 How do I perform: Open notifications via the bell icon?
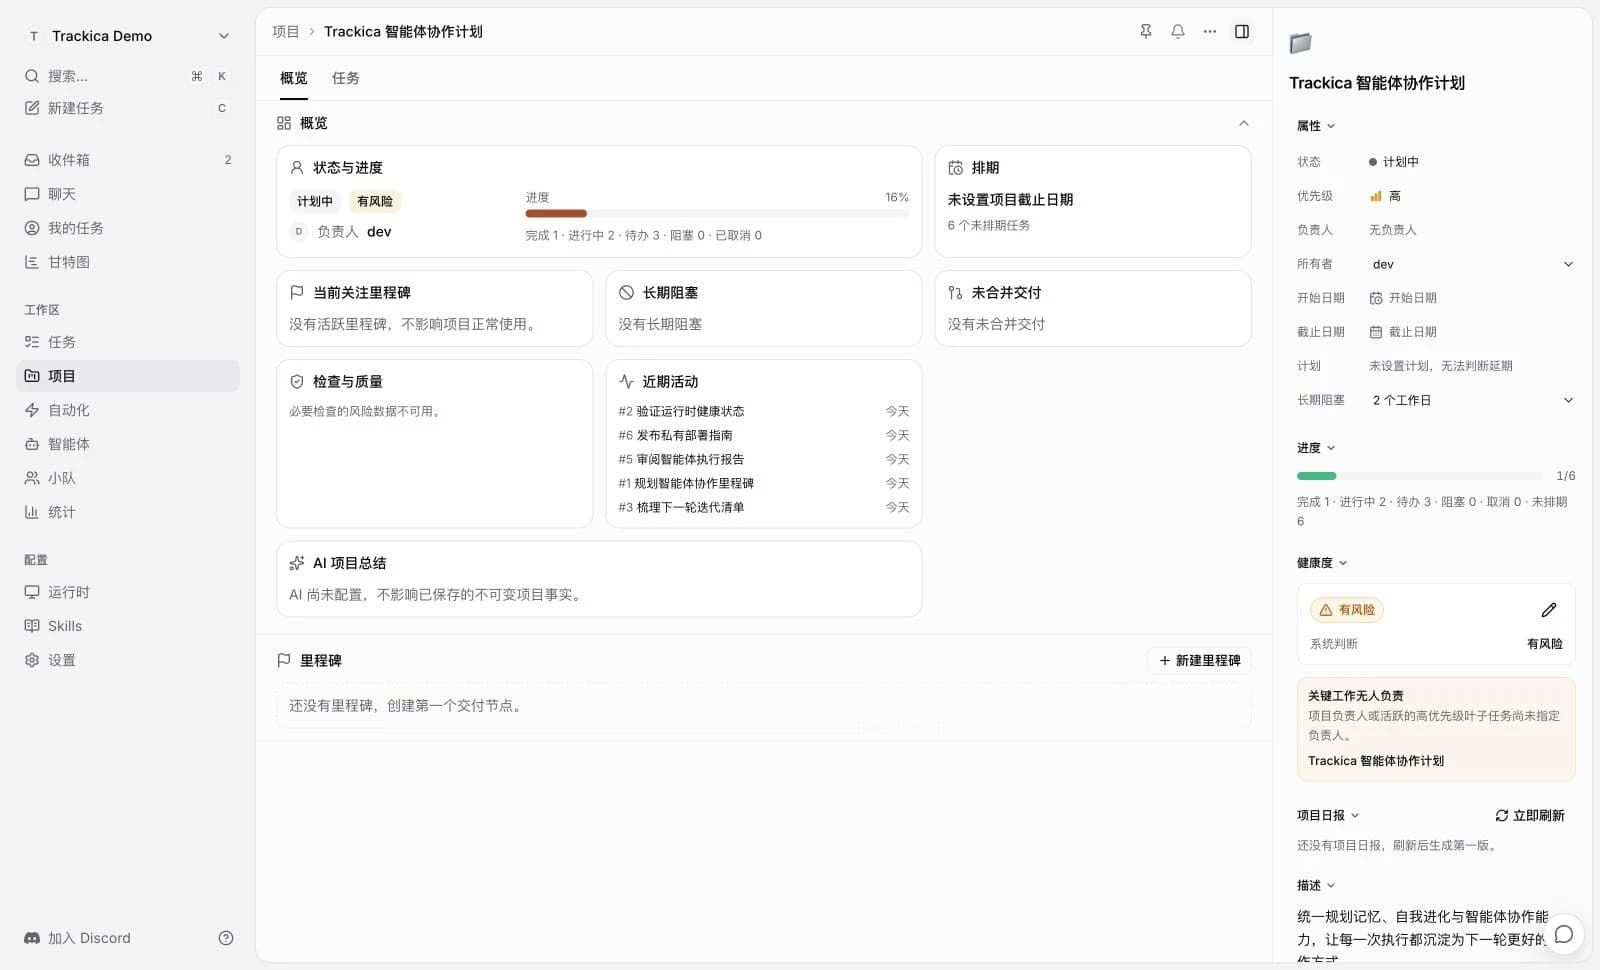click(x=1178, y=31)
